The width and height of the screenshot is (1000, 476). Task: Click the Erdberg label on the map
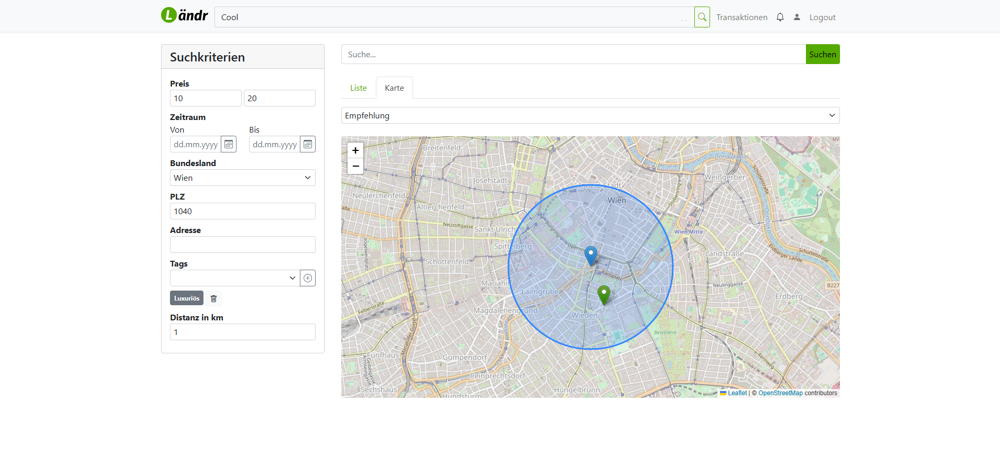coord(788,297)
